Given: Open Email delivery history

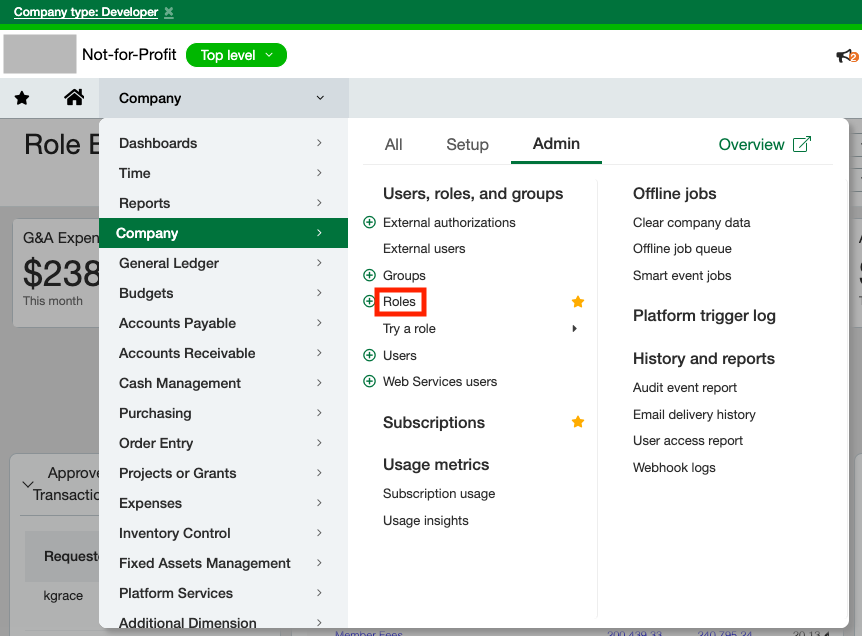Looking at the screenshot, I should click(694, 414).
